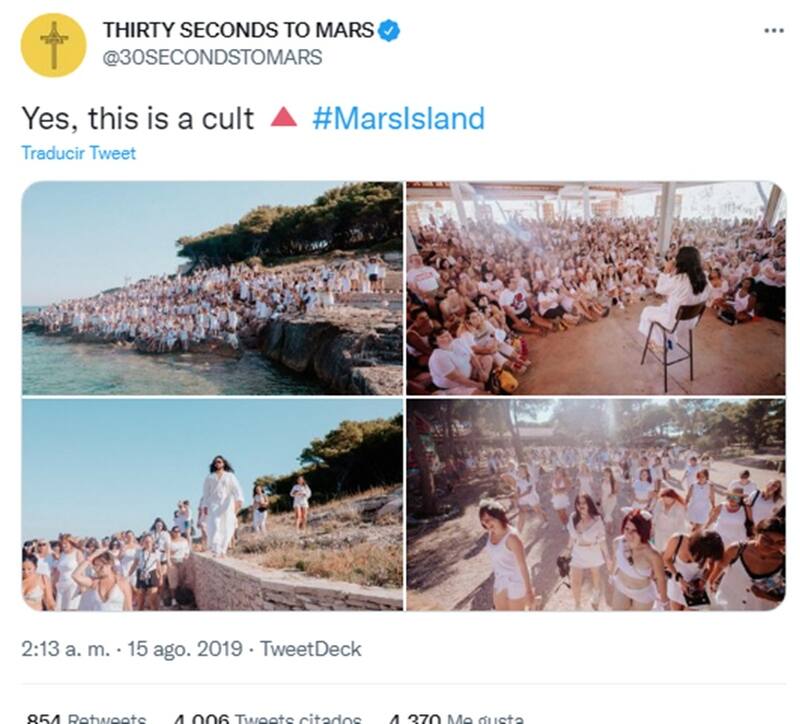800x724 pixels.
Task: Open the #MarsIsland hashtag
Action: [398, 118]
